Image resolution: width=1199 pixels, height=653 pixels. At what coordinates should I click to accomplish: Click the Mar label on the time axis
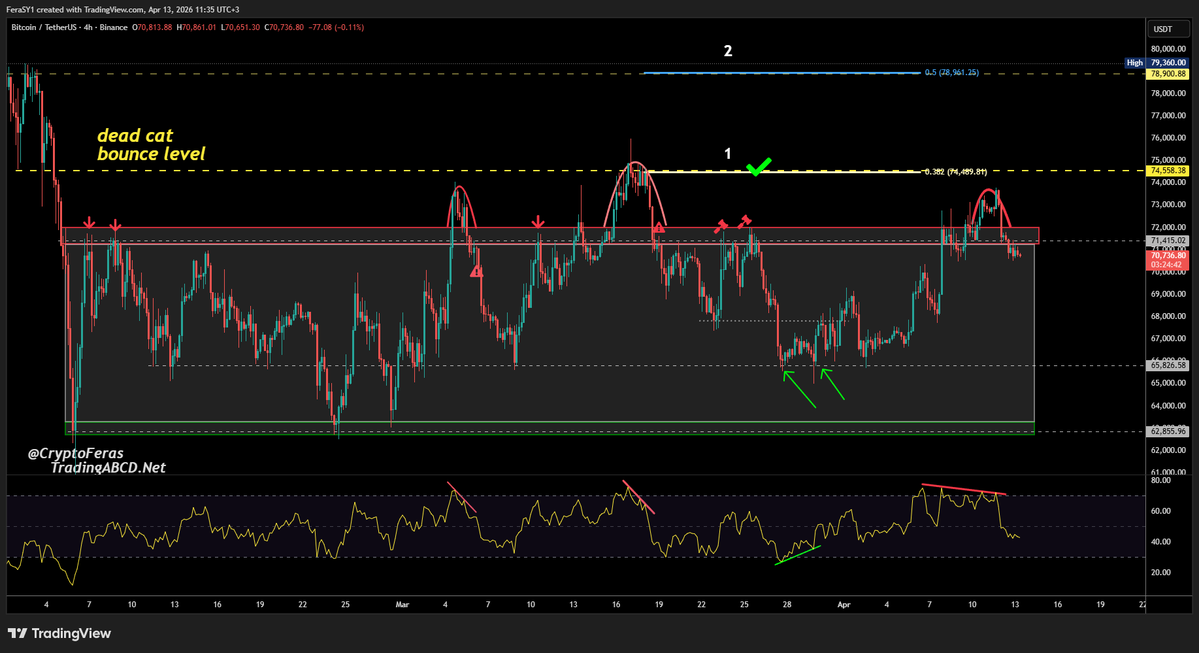402,604
